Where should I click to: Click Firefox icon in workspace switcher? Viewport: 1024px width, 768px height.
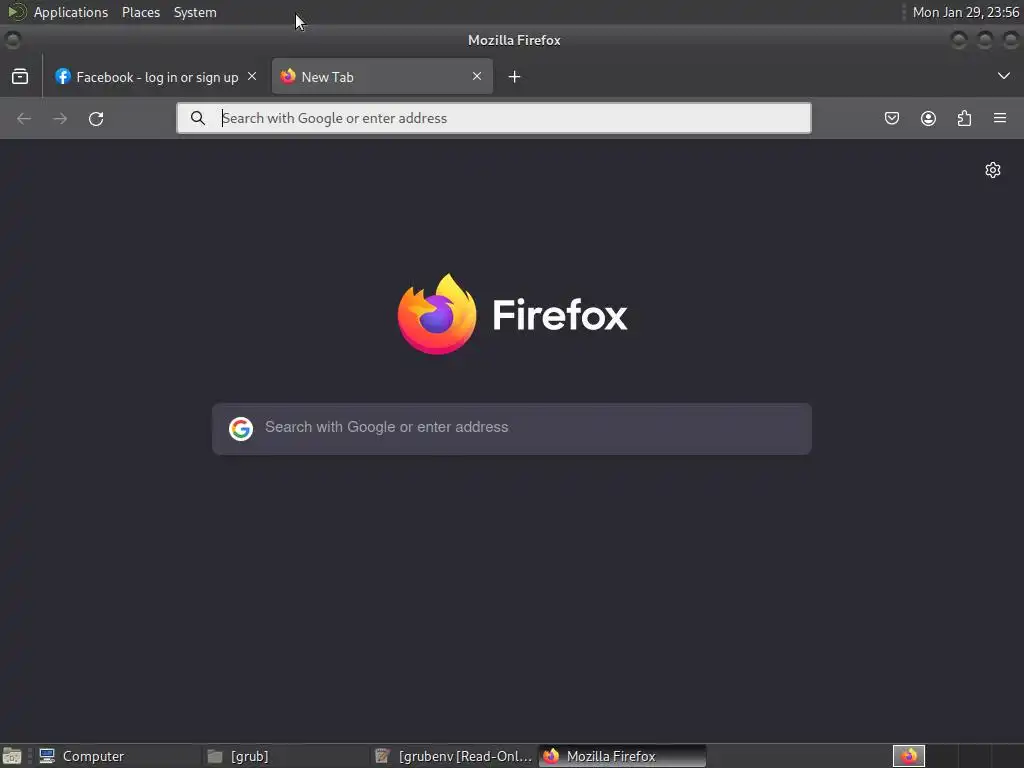(909, 756)
